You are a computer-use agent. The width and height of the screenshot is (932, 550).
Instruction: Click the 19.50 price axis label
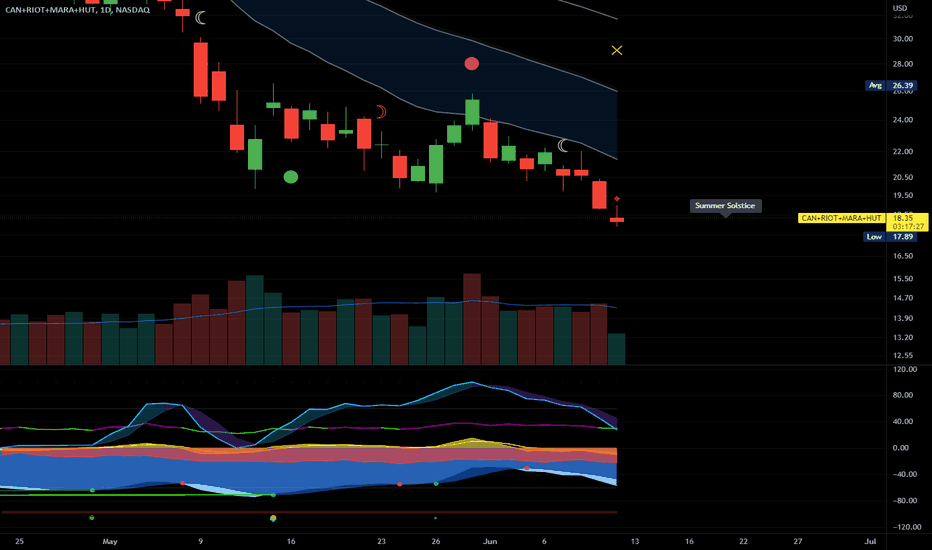coord(902,196)
